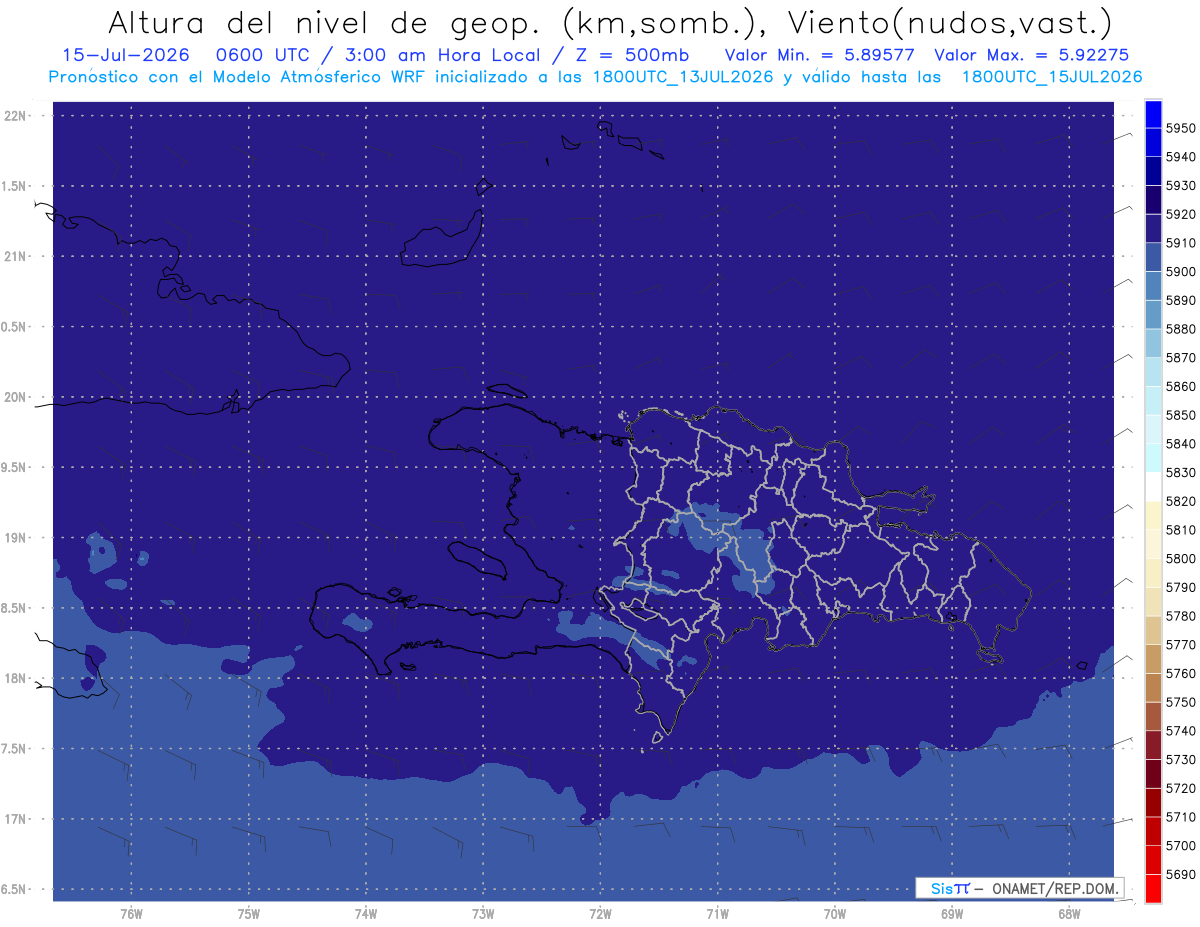Click the '71W' longitude label
The width and height of the screenshot is (1200, 927).
[717, 914]
